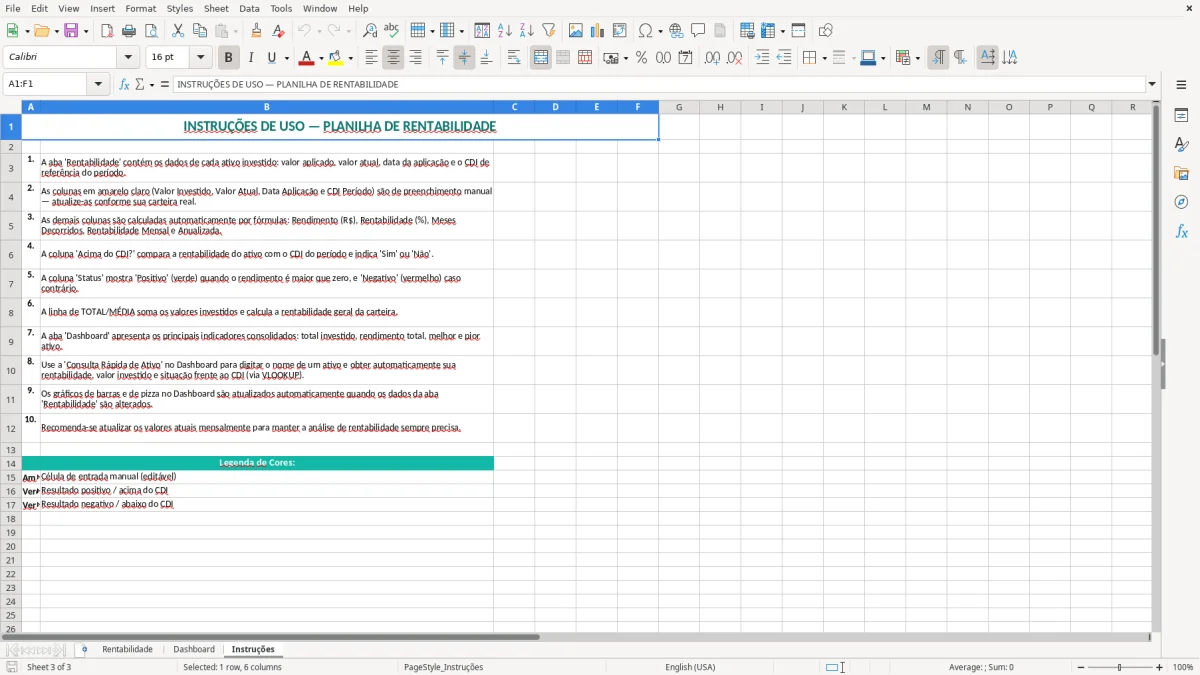Print the spreadsheet with the printer icon
This screenshot has width=1200, height=675.
(x=129, y=31)
